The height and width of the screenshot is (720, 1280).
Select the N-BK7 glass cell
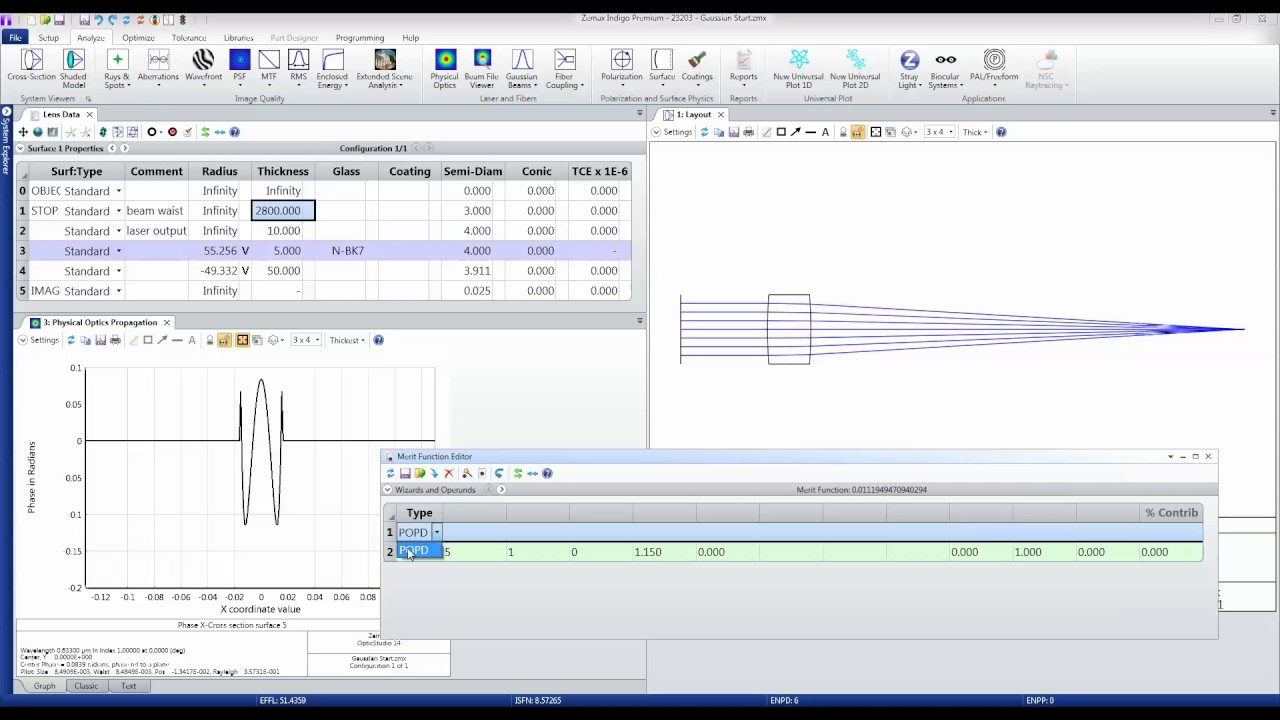click(346, 251)
